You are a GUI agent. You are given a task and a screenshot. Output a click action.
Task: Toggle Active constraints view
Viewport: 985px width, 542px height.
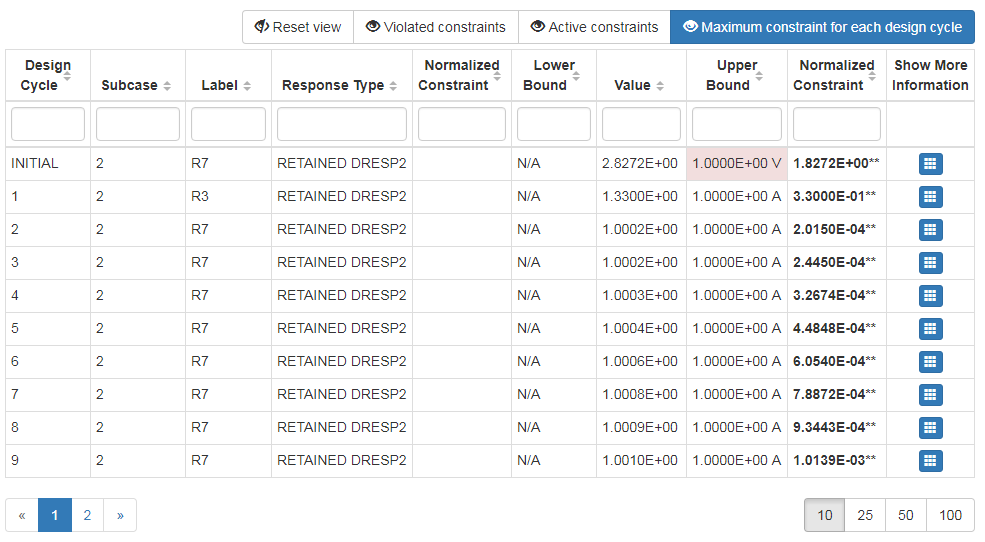594,27
